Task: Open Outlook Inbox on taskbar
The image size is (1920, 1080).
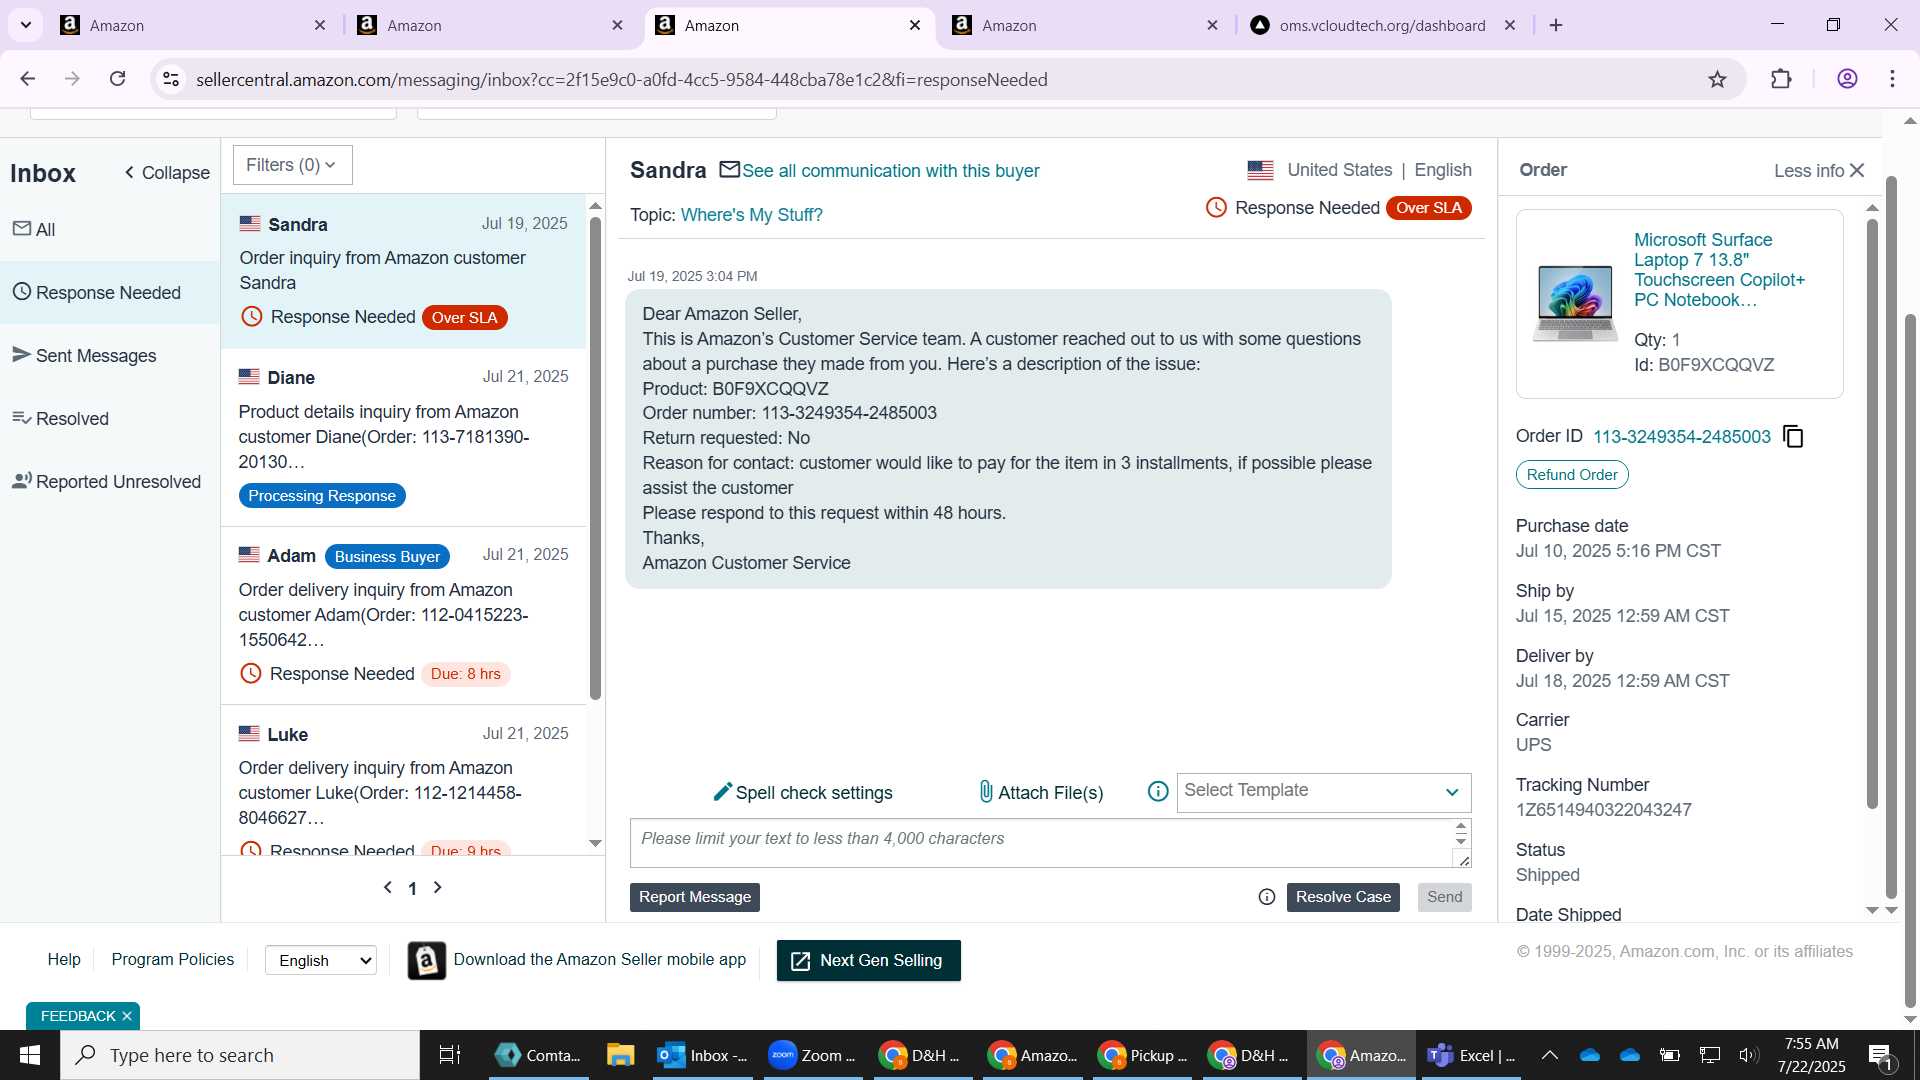Action: 702,1055
